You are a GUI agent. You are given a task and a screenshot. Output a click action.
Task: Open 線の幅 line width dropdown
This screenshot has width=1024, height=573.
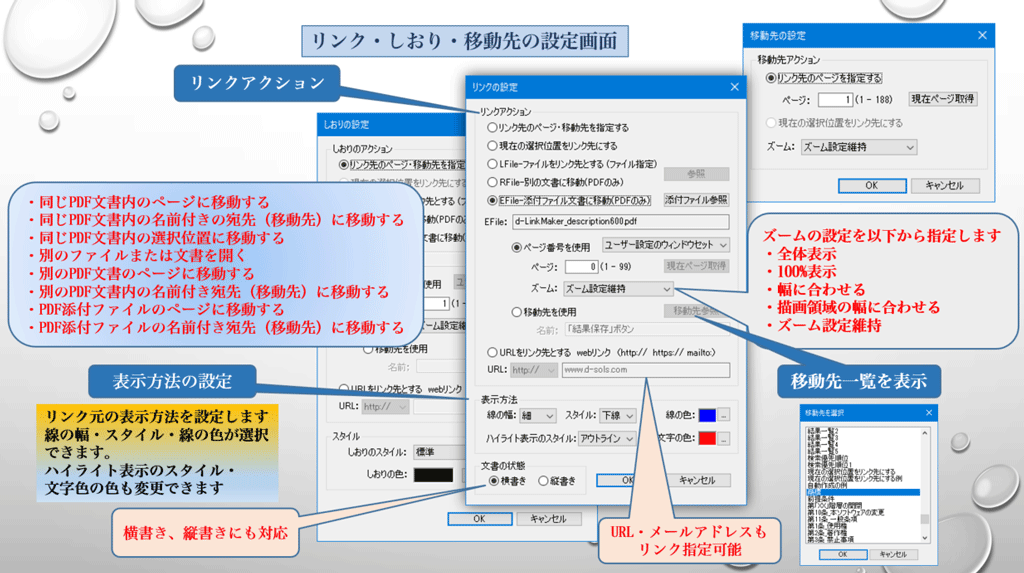[x=538, y=415]
